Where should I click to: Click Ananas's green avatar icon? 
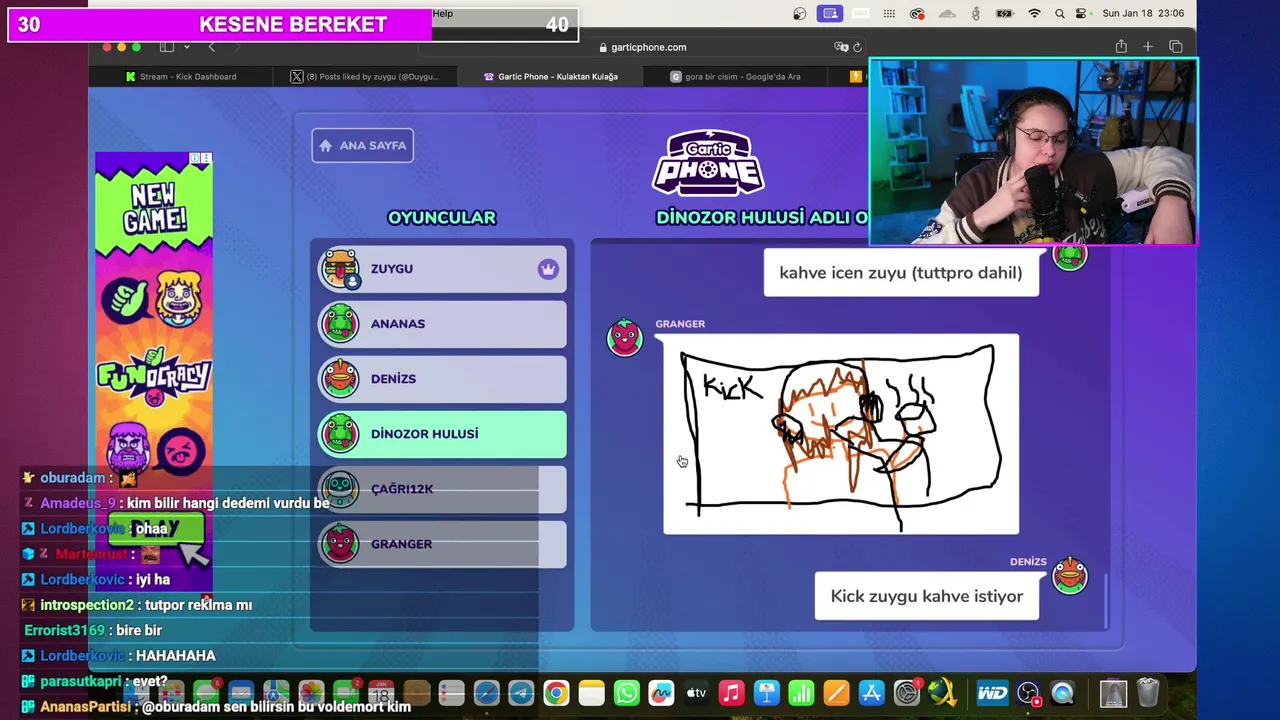pyautogui.click(x=340, y=324)
